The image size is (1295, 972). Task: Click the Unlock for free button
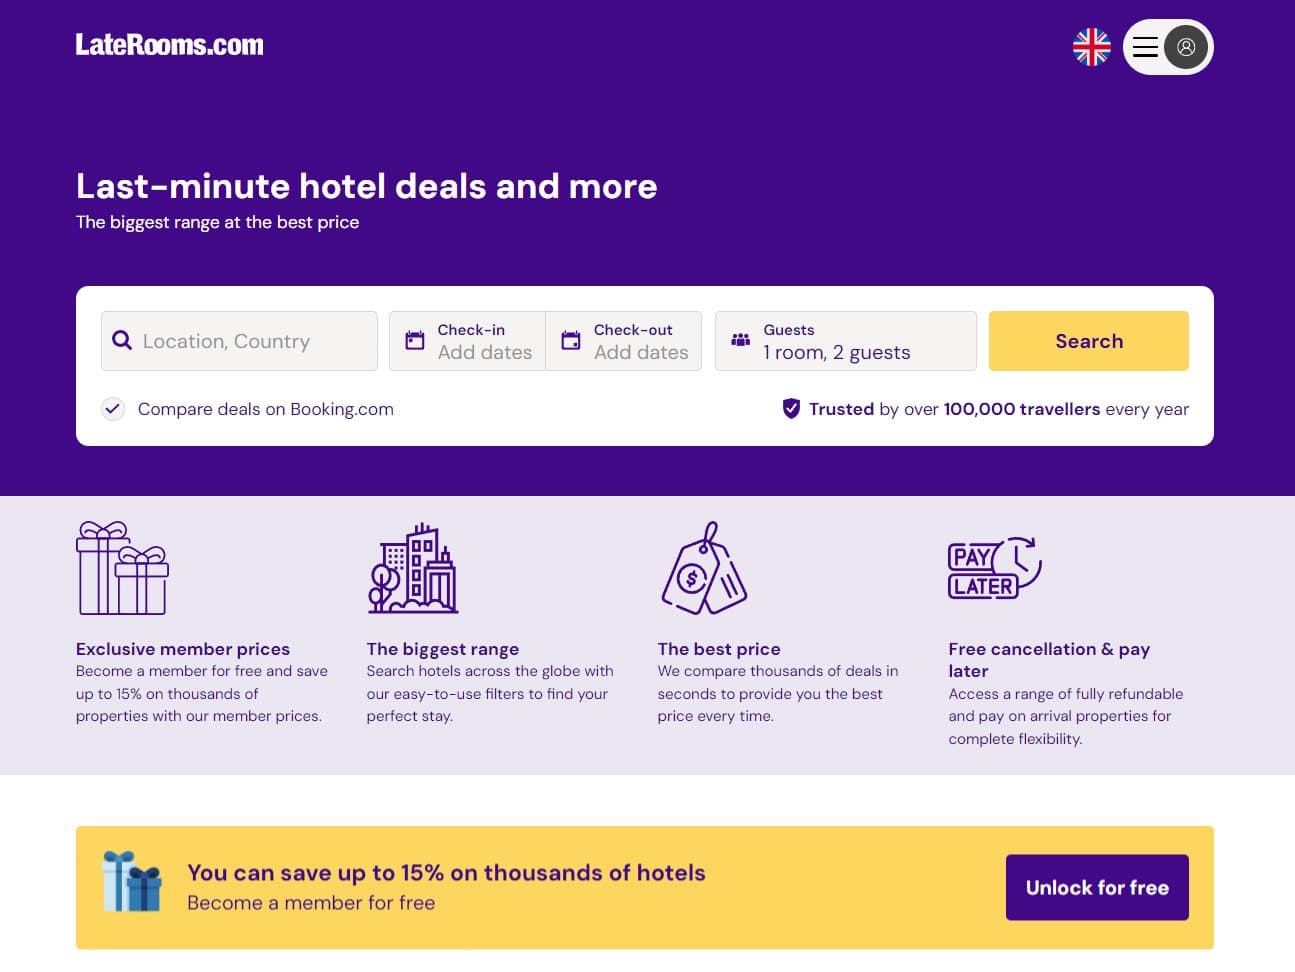(x=1097, y=887)
